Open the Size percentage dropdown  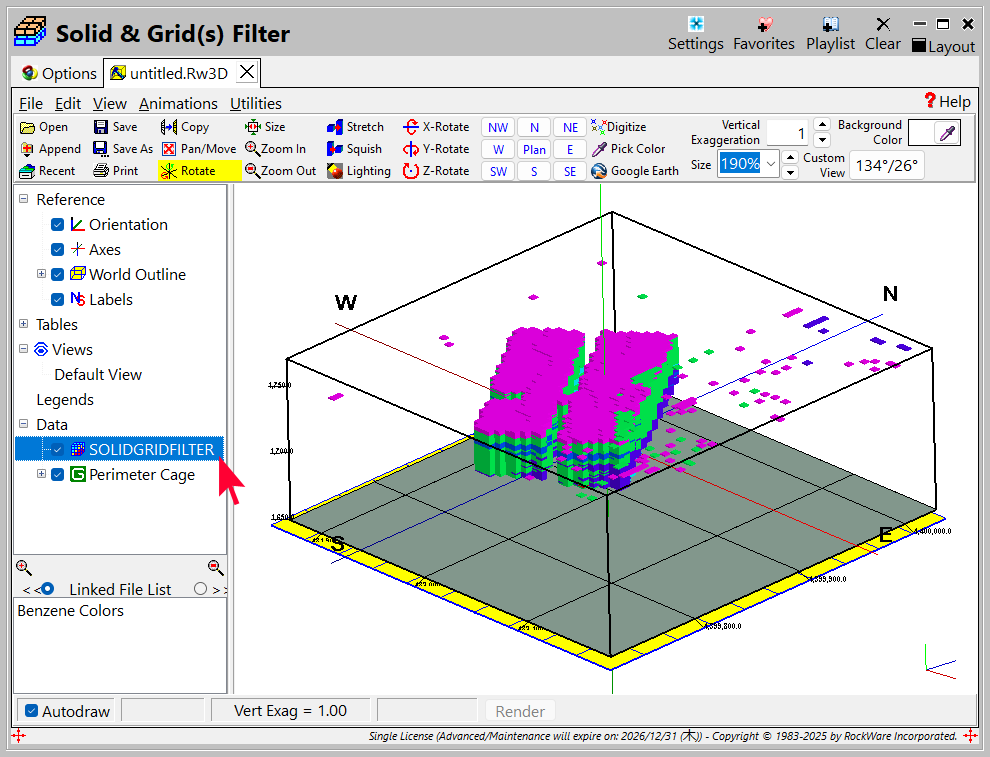click(771, 164)
